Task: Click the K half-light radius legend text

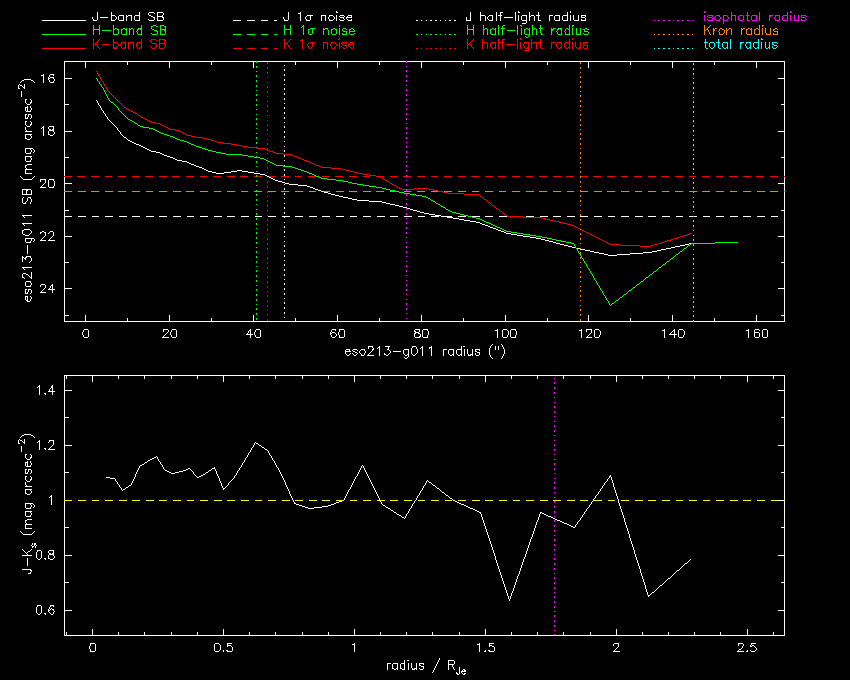Action: coord(527,45)
